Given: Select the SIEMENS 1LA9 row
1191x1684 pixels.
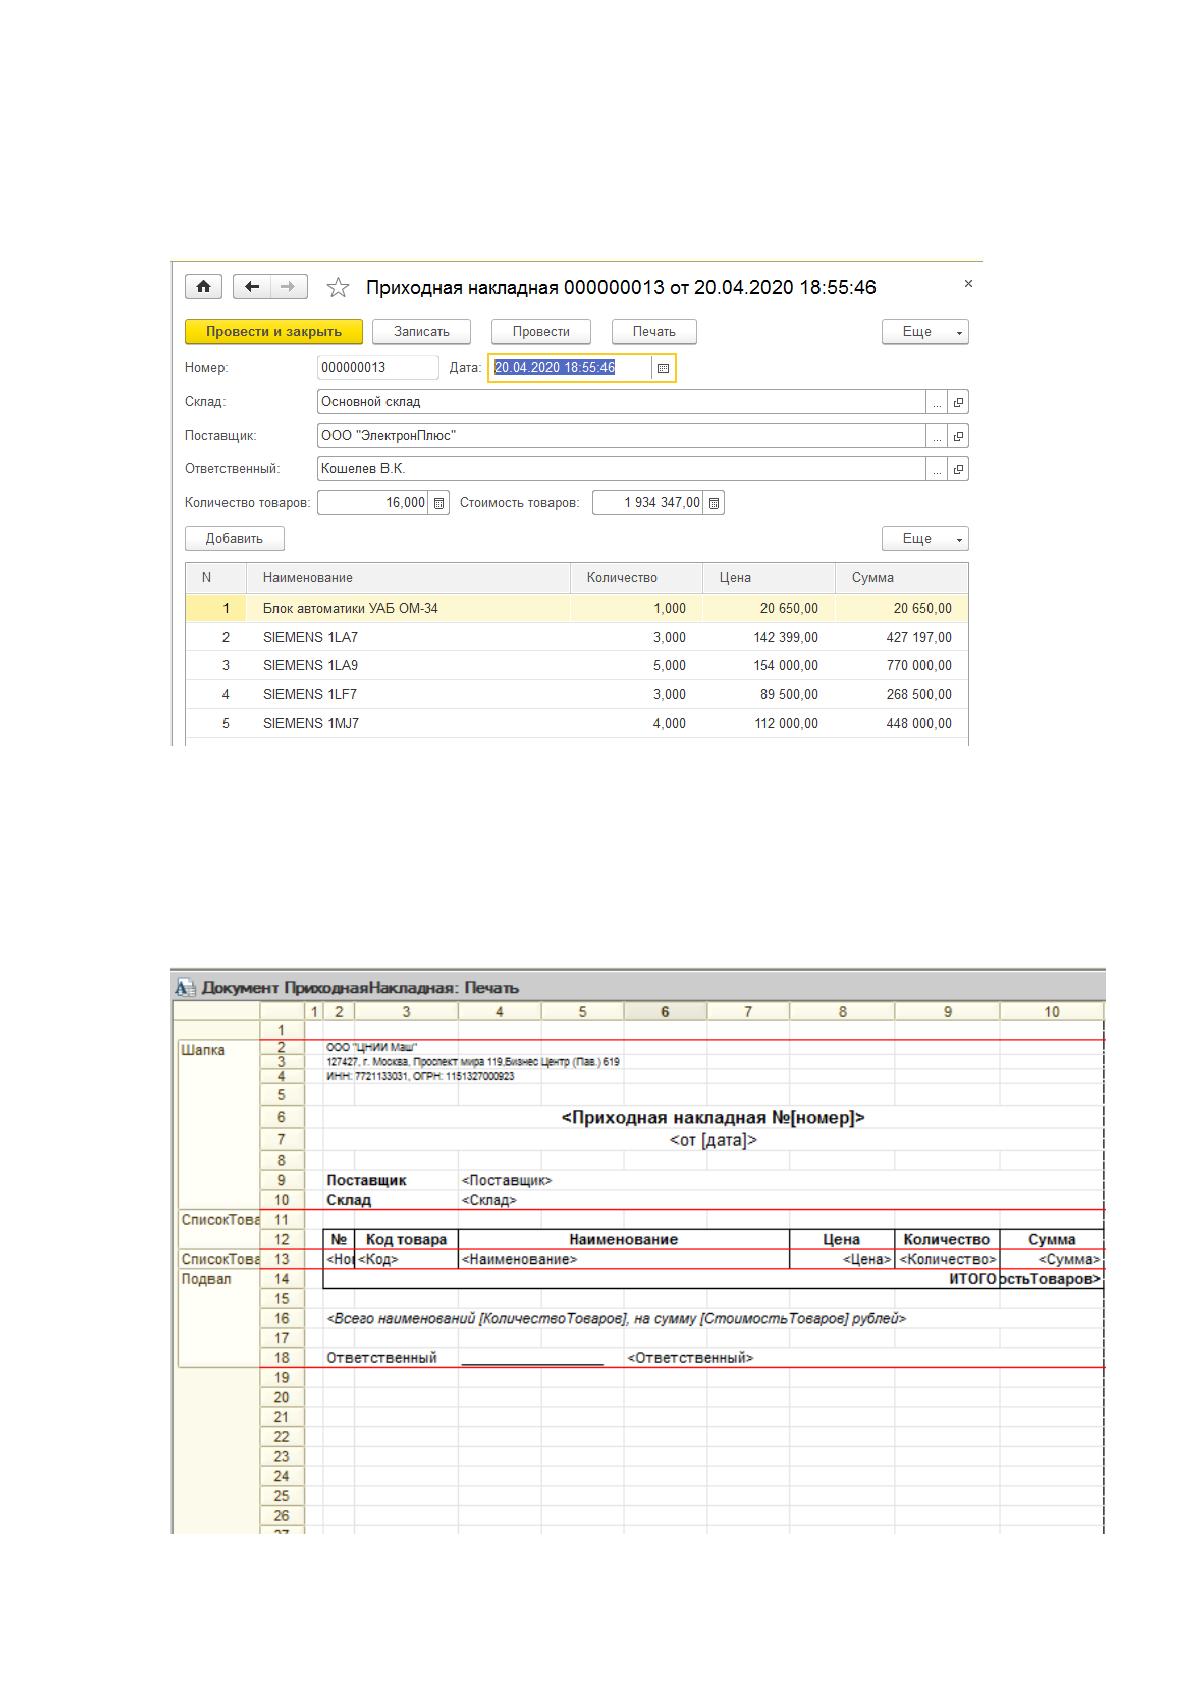Looking at the screenshot, I should (577, 666).
